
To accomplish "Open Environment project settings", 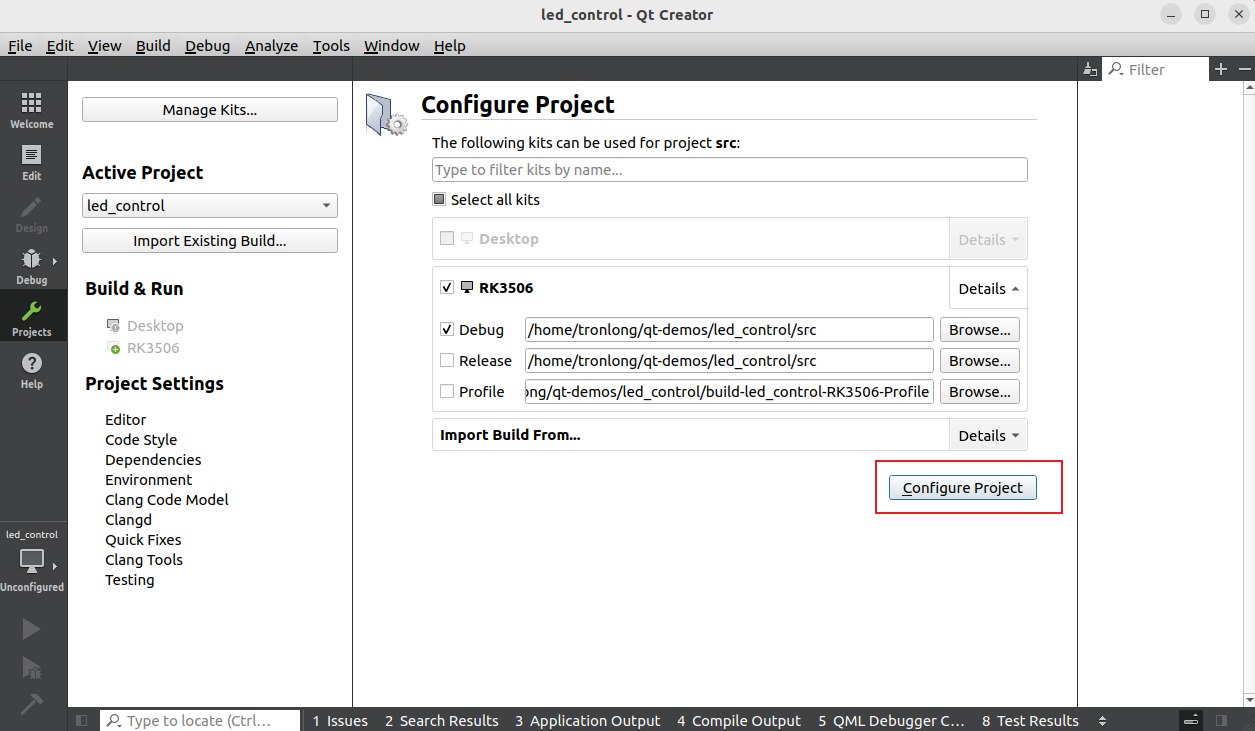I will (x=149, y=480).
